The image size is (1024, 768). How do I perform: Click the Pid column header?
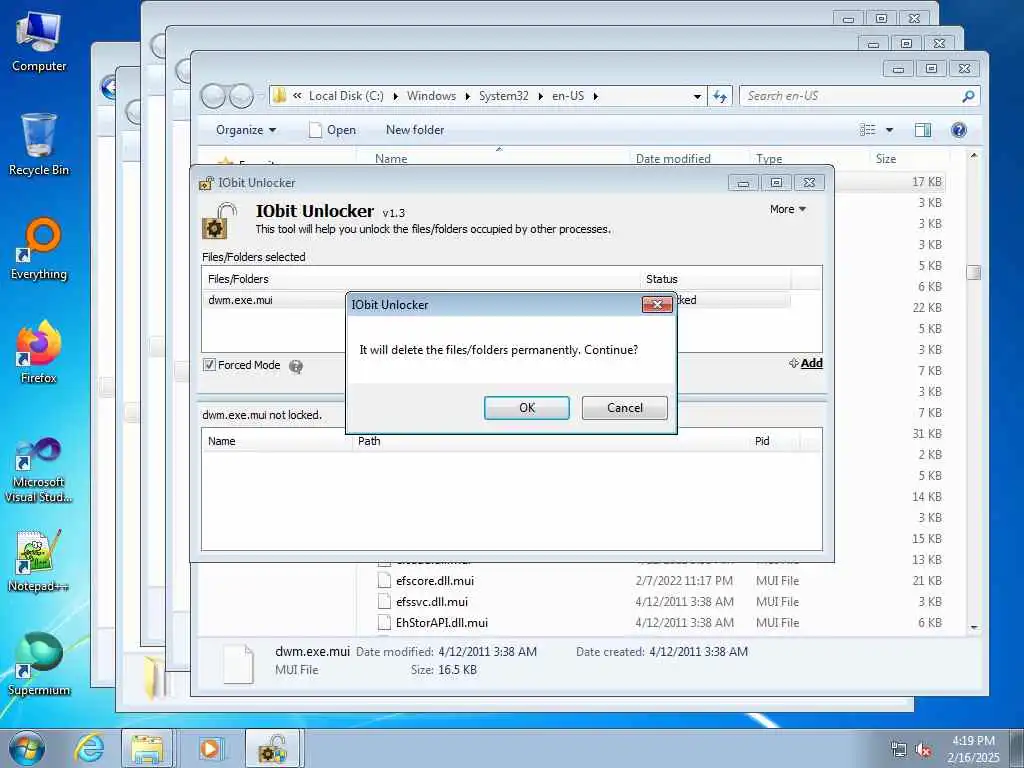click(x=775, y=441)
